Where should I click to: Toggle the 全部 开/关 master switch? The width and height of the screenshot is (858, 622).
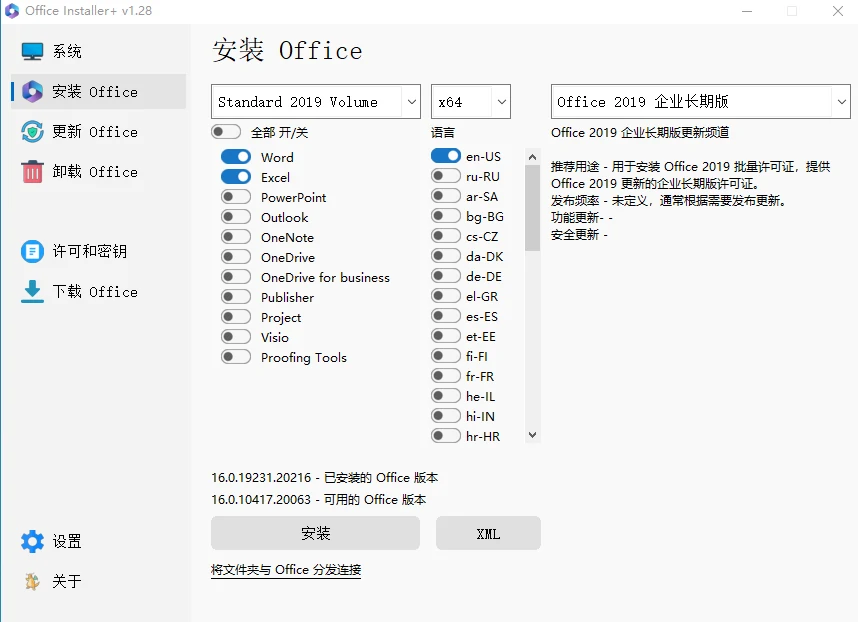[227, 131]
